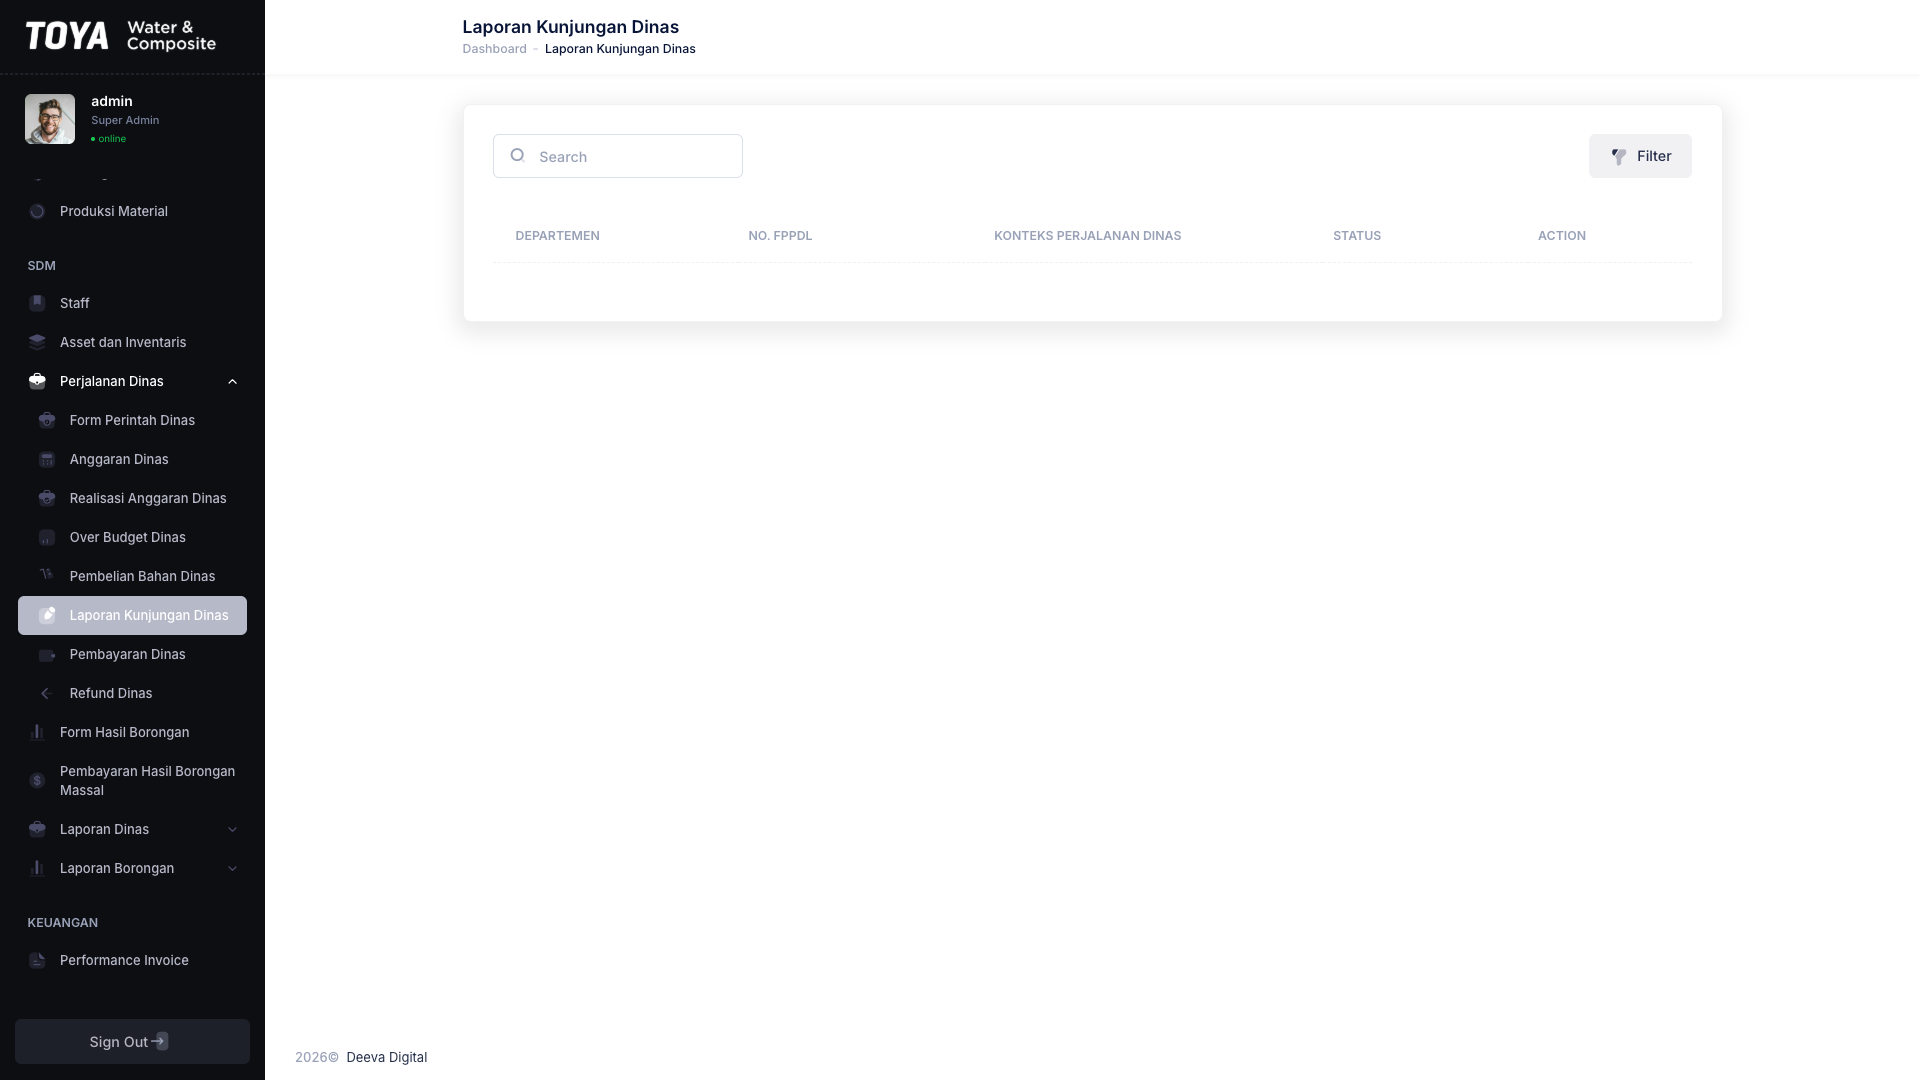
Task: Click the Filter button
Action: pyautogui.click(x=1640, y=156)
